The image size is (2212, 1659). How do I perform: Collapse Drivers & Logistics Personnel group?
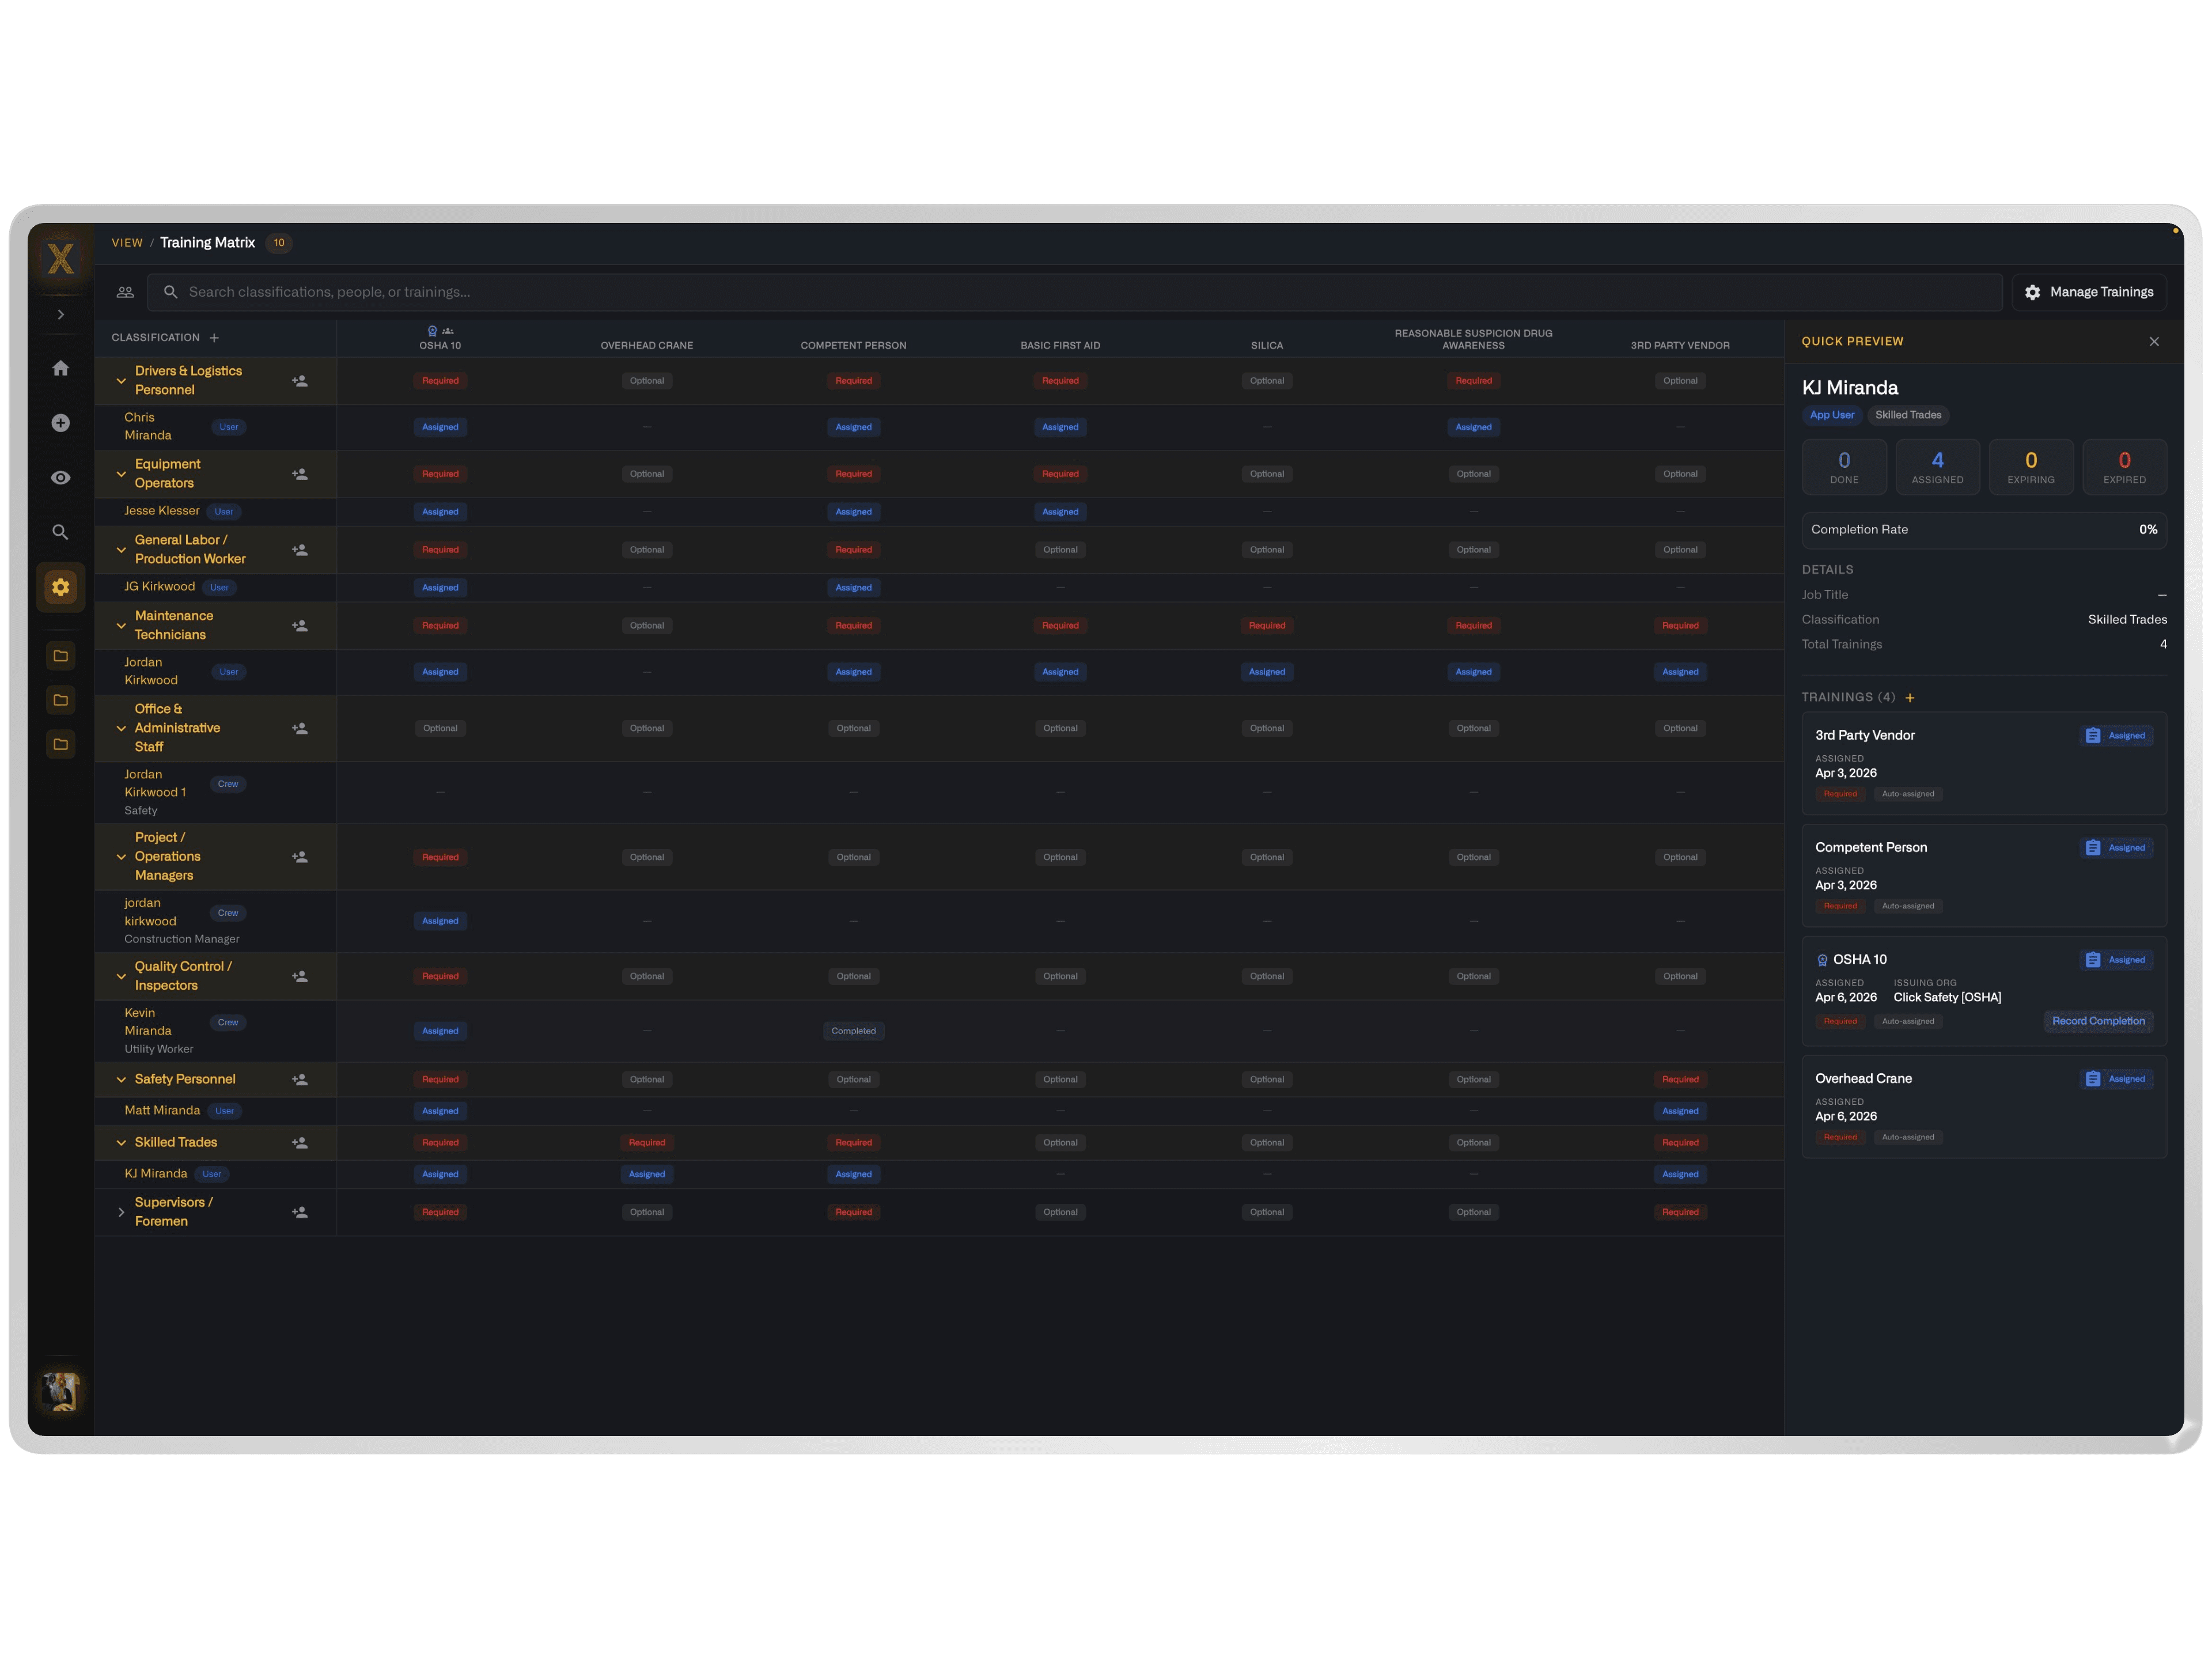[x=121, y=381]
